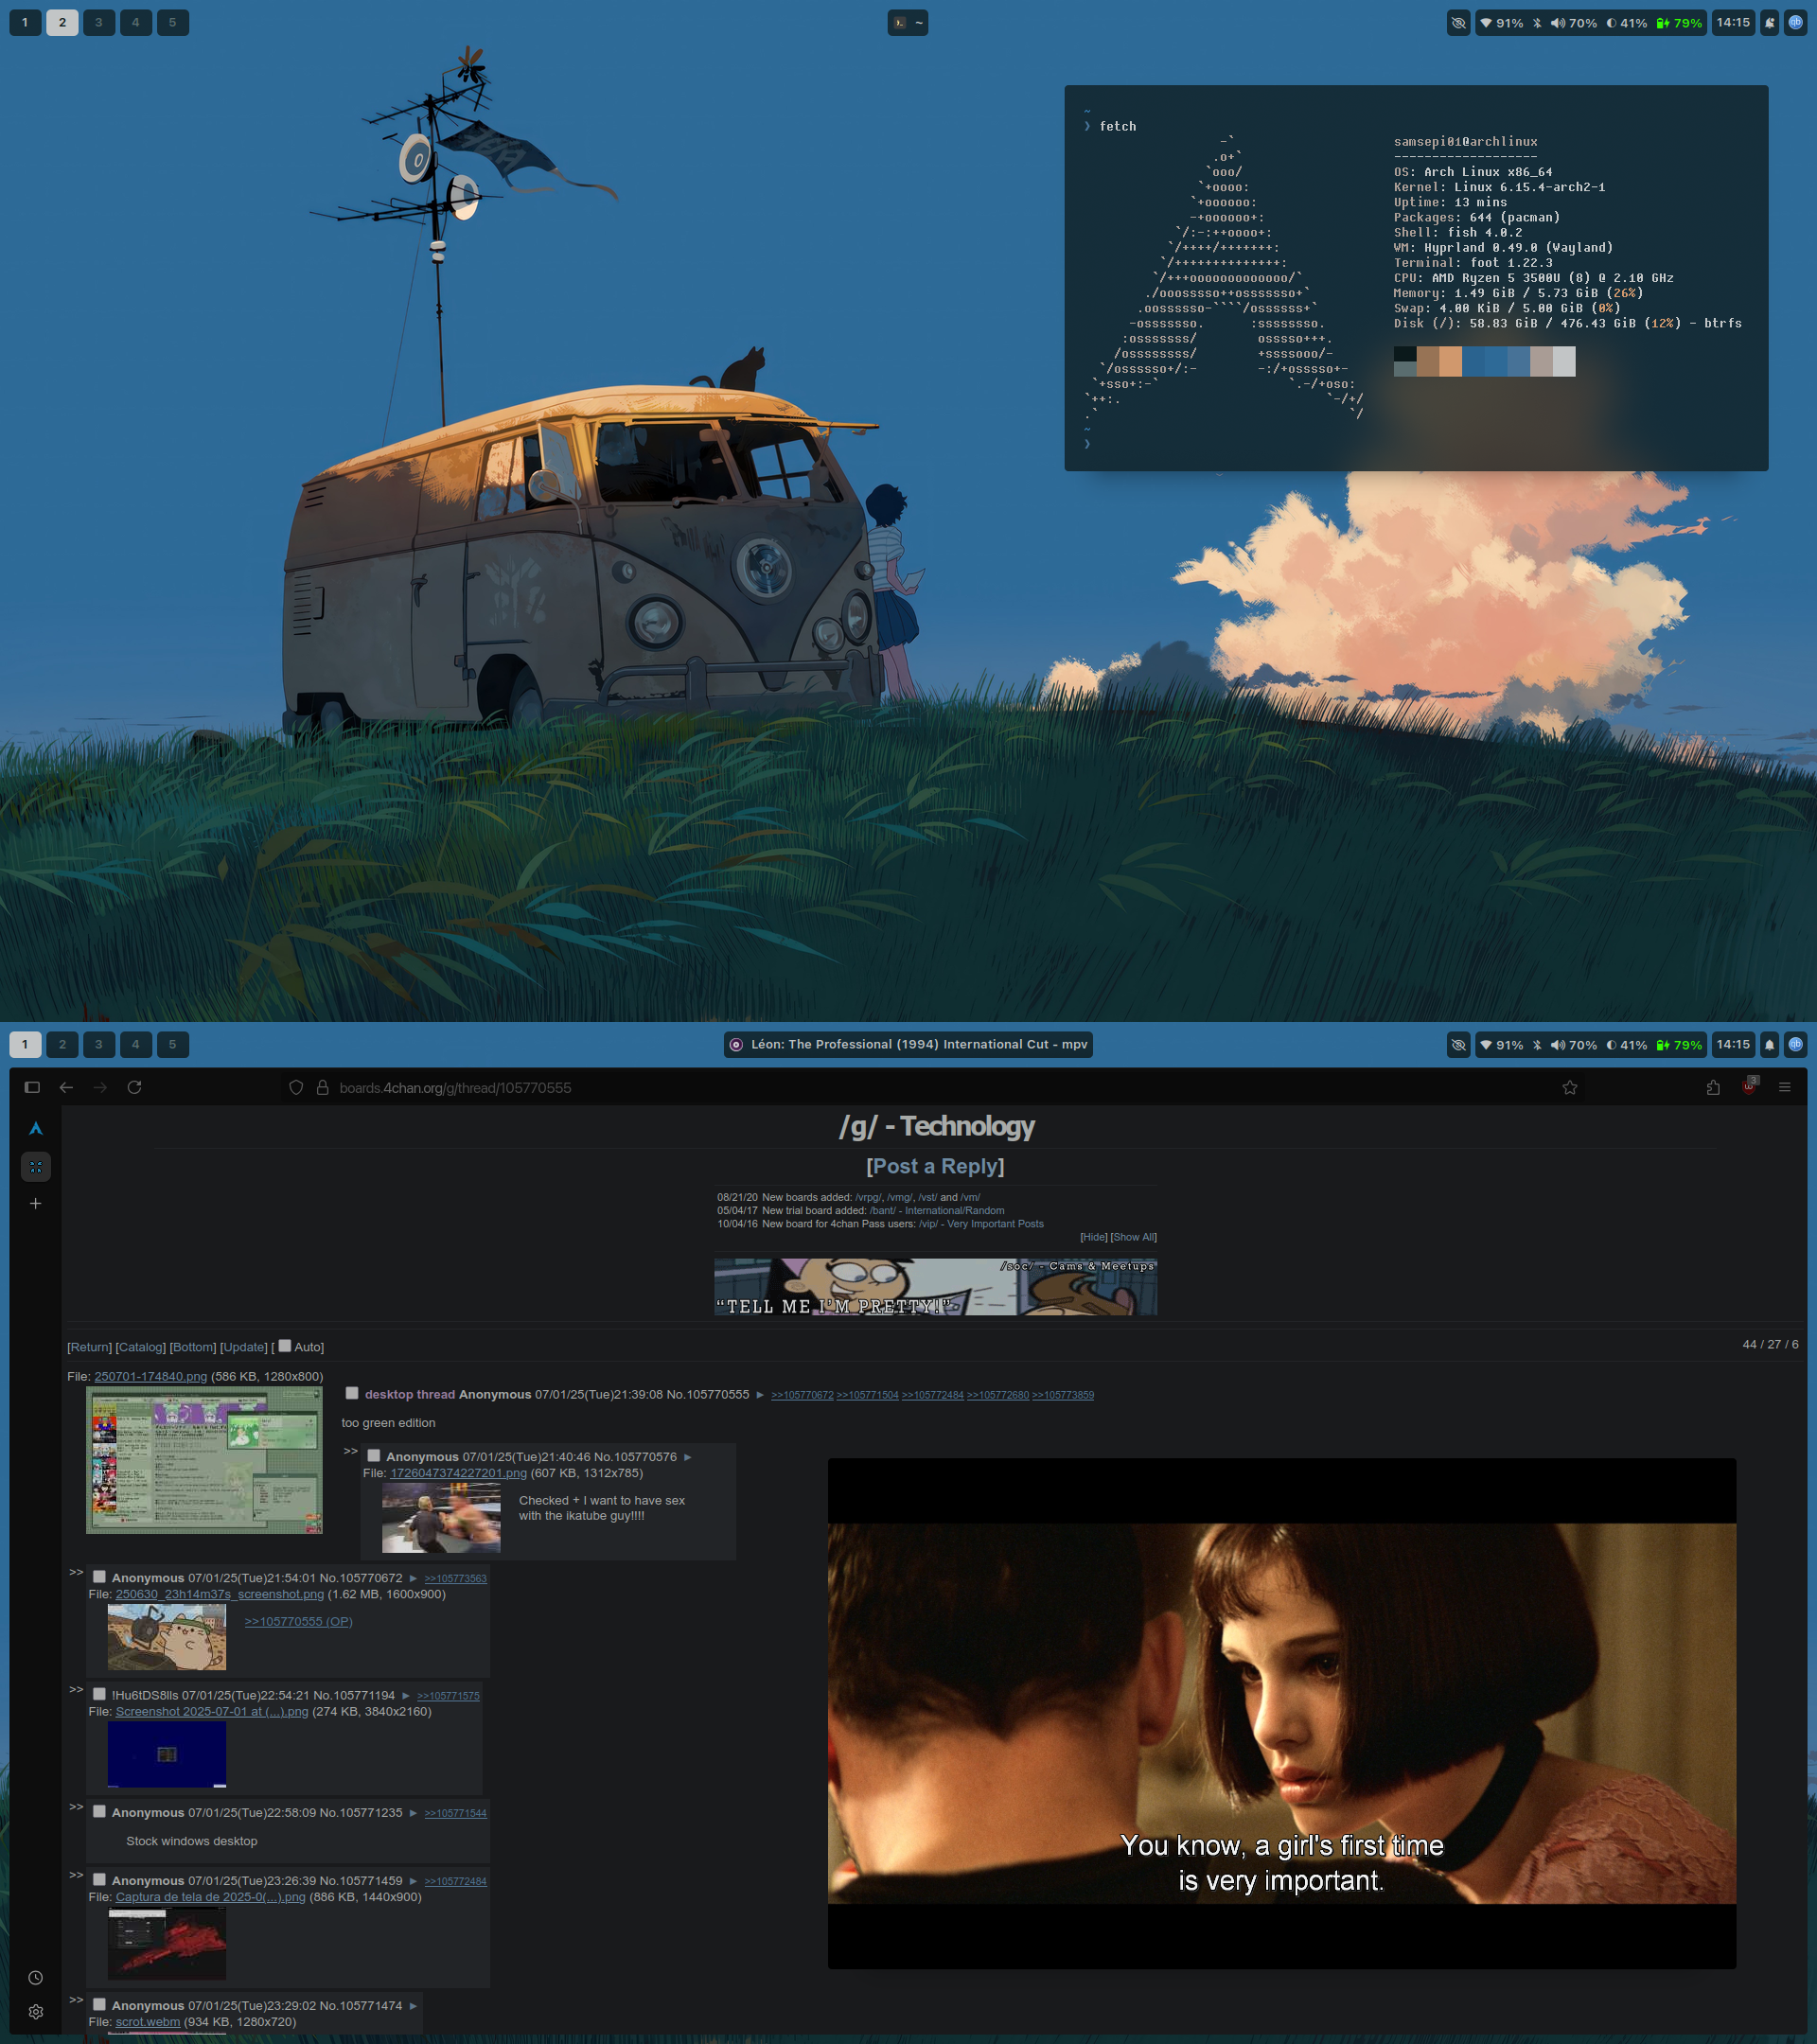Click the mpv icon in the window title
Viewport: 1817px width, 2044px height.
(x=736, y=1045)
